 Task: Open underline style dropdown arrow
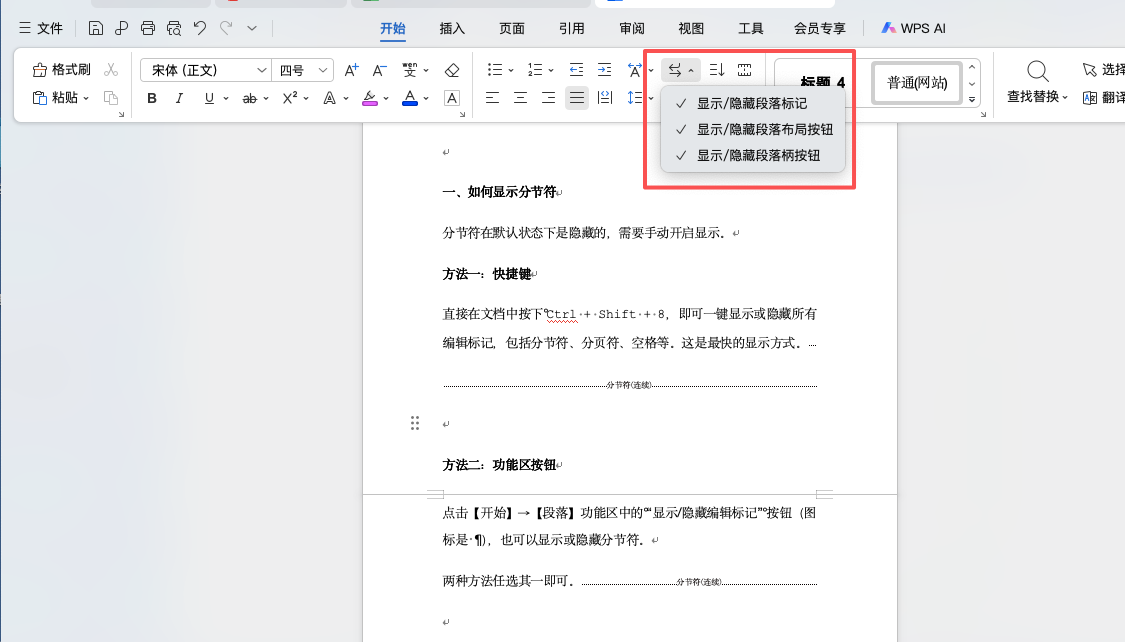coord(225,98)
